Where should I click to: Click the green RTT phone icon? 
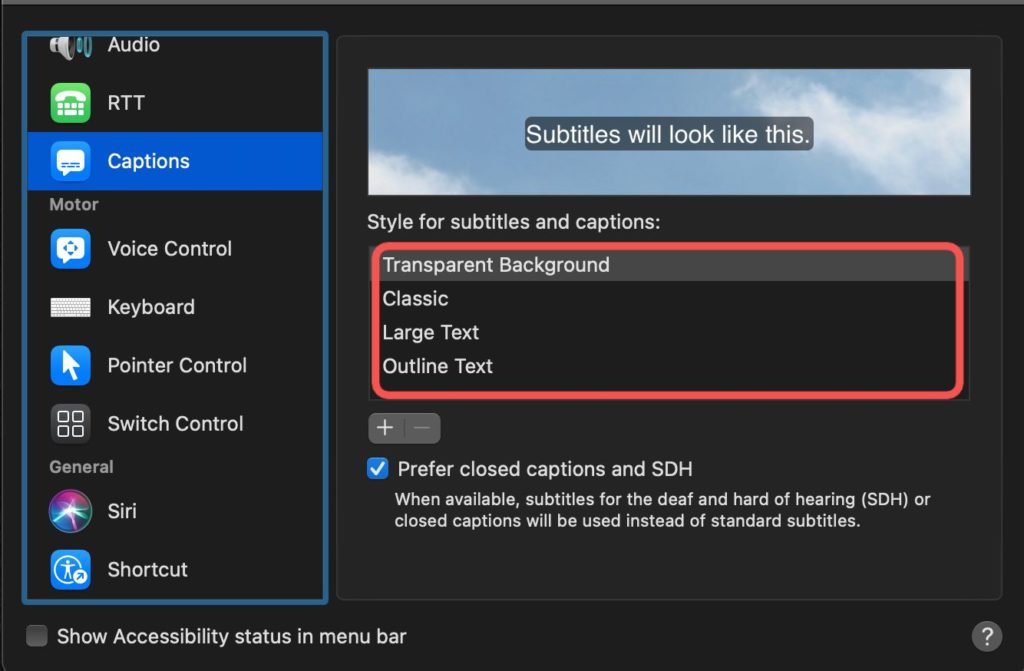pyautogui.click(x=71, y=103)
